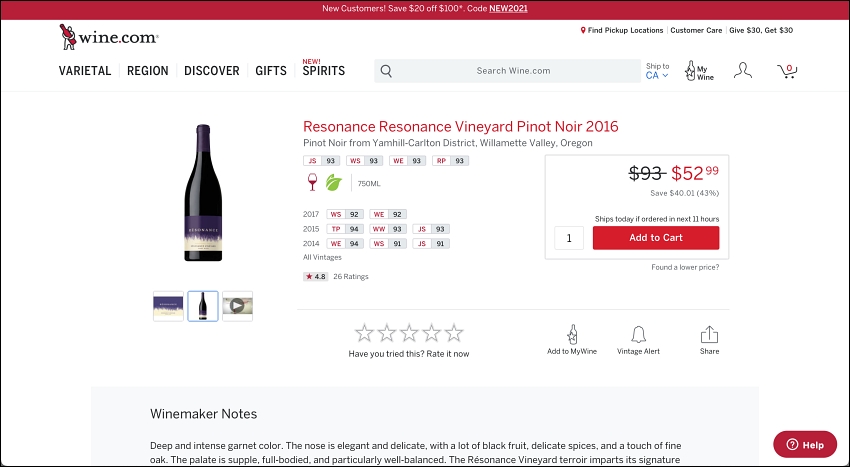Click the NEW2021 promo code link
850x467 pixels.
click(x=508, y=9)
